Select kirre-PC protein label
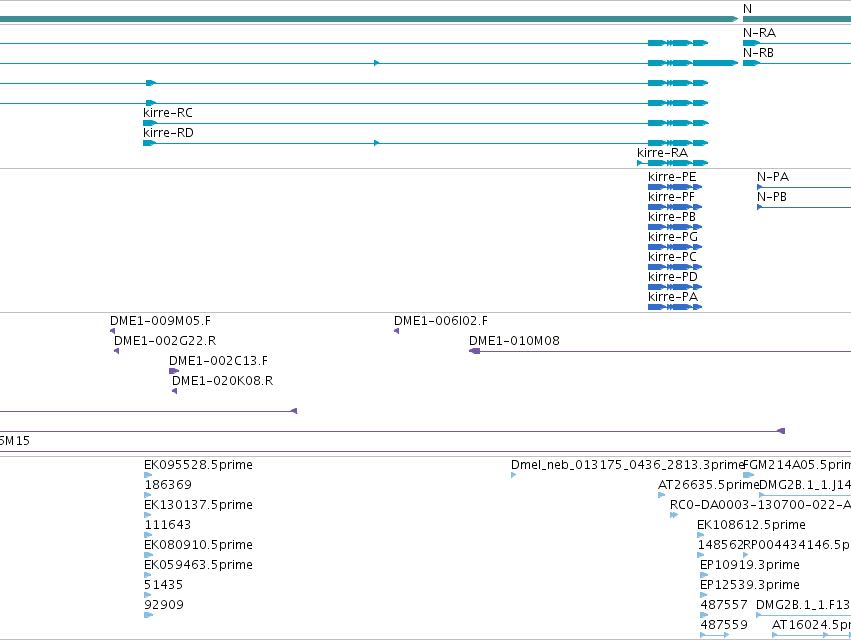The width and height of the screenshot is (851, 640). pos(672,257)
